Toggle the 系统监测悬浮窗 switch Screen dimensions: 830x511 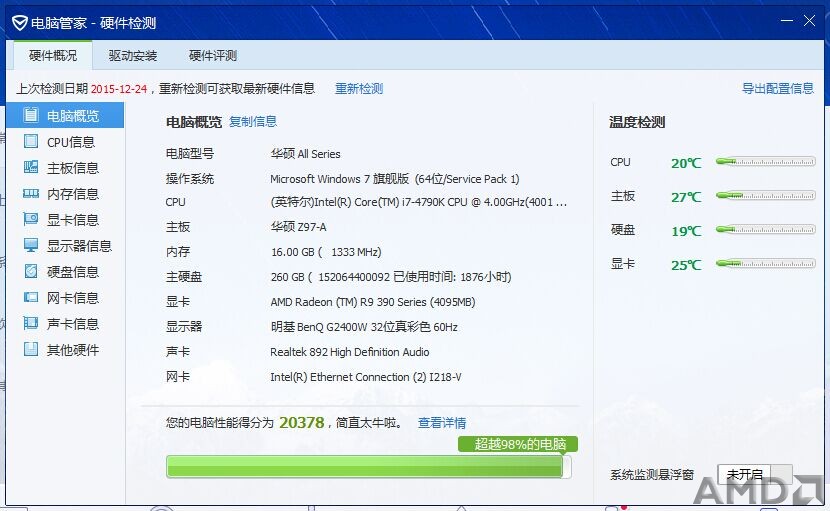[755, 474]
